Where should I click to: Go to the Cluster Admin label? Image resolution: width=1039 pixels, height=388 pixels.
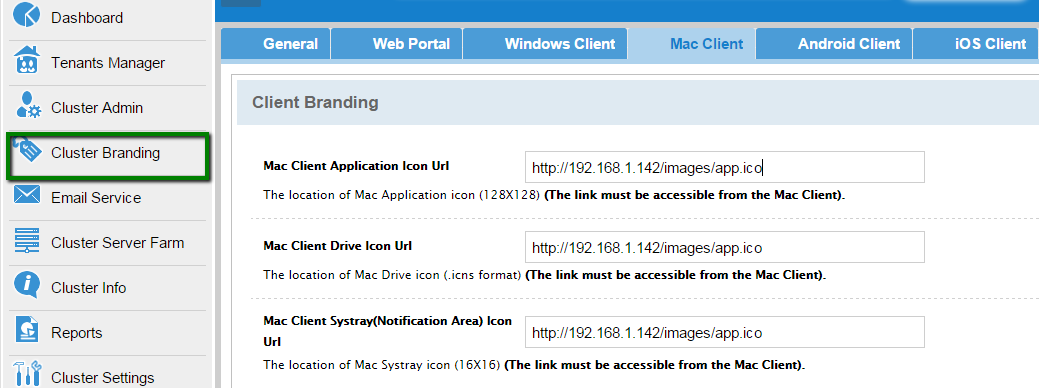click(x=97, y=108)
